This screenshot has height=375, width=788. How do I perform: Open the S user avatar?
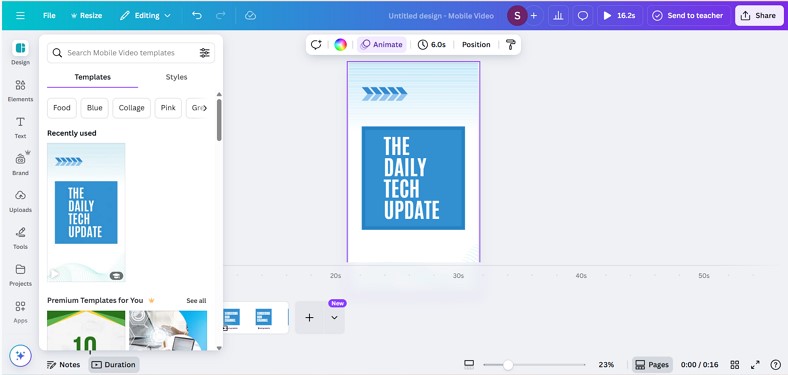[x=517, y=16]
